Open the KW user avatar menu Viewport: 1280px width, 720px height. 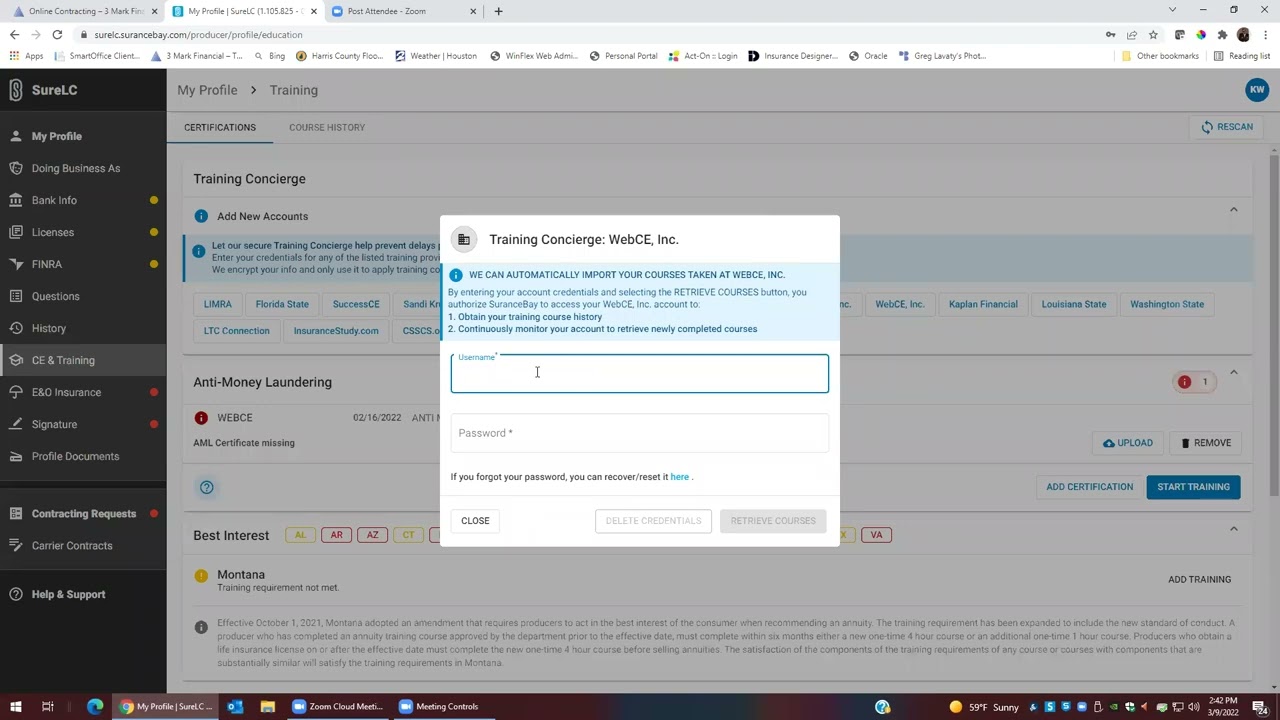click(x=1256, y=89)
